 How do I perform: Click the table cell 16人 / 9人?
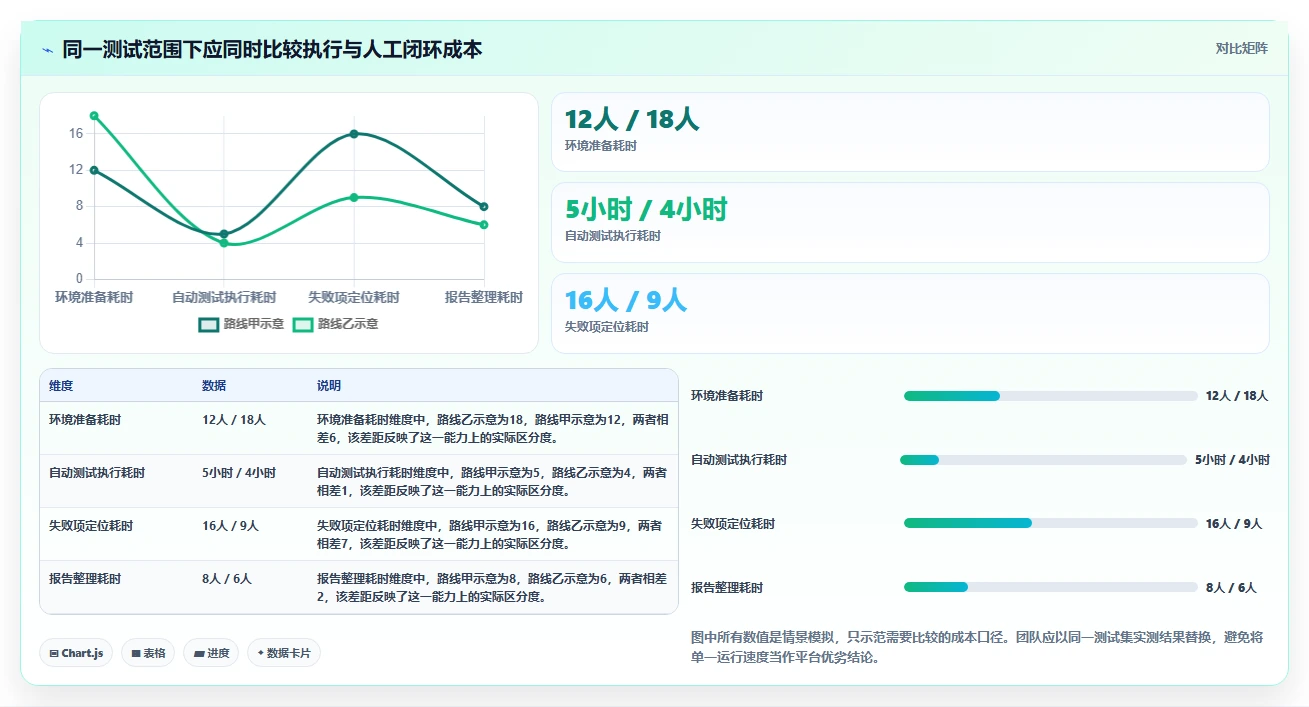(x=230, y=526)
